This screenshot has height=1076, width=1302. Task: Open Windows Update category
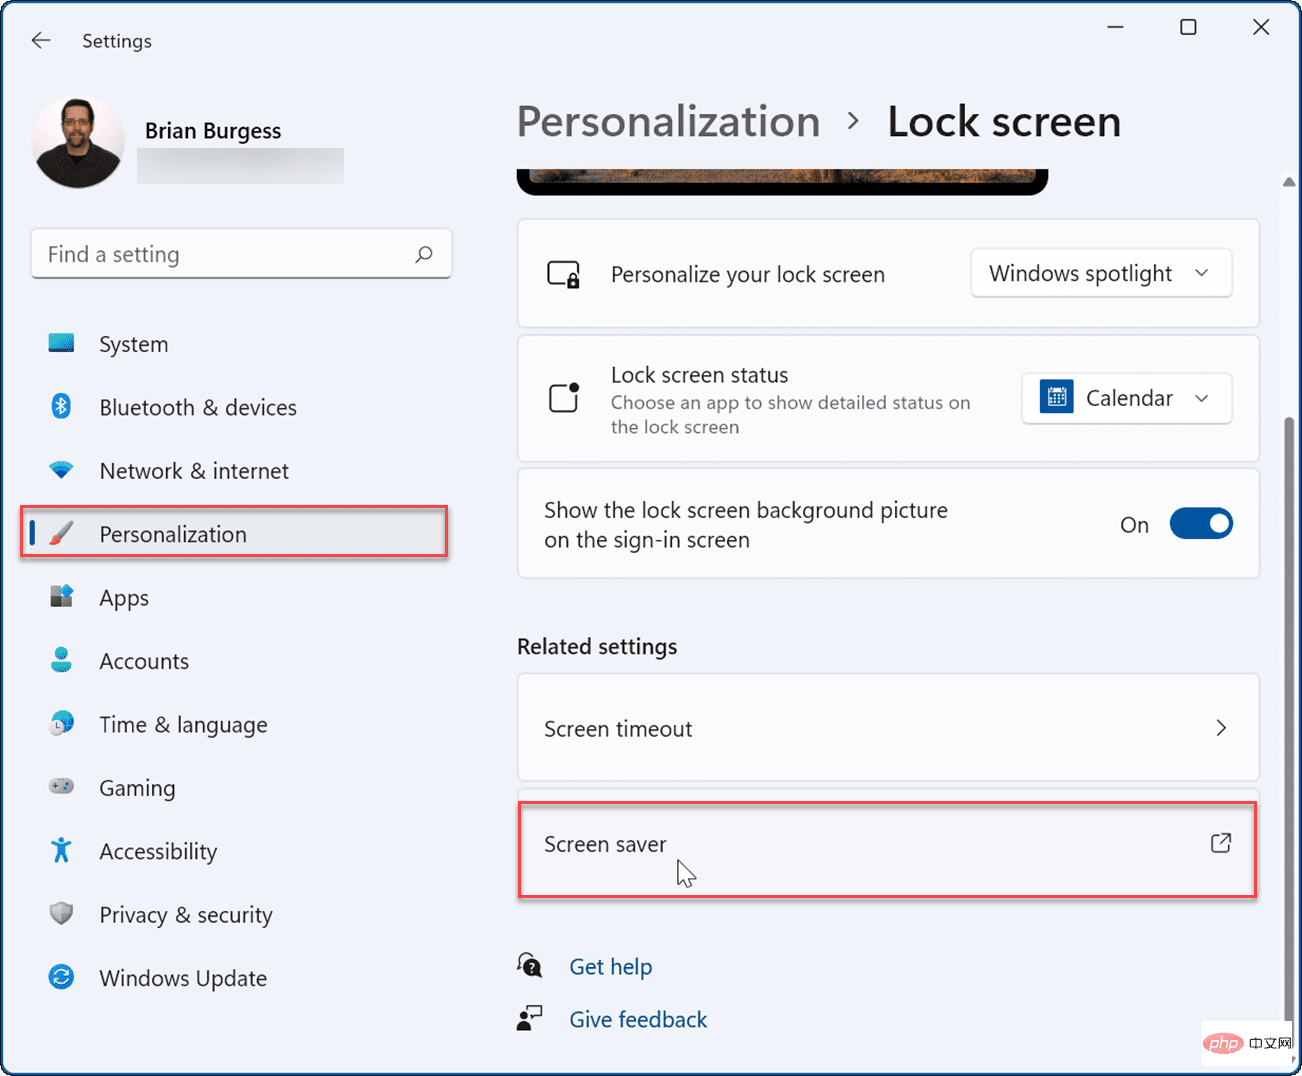coord(236,978)
